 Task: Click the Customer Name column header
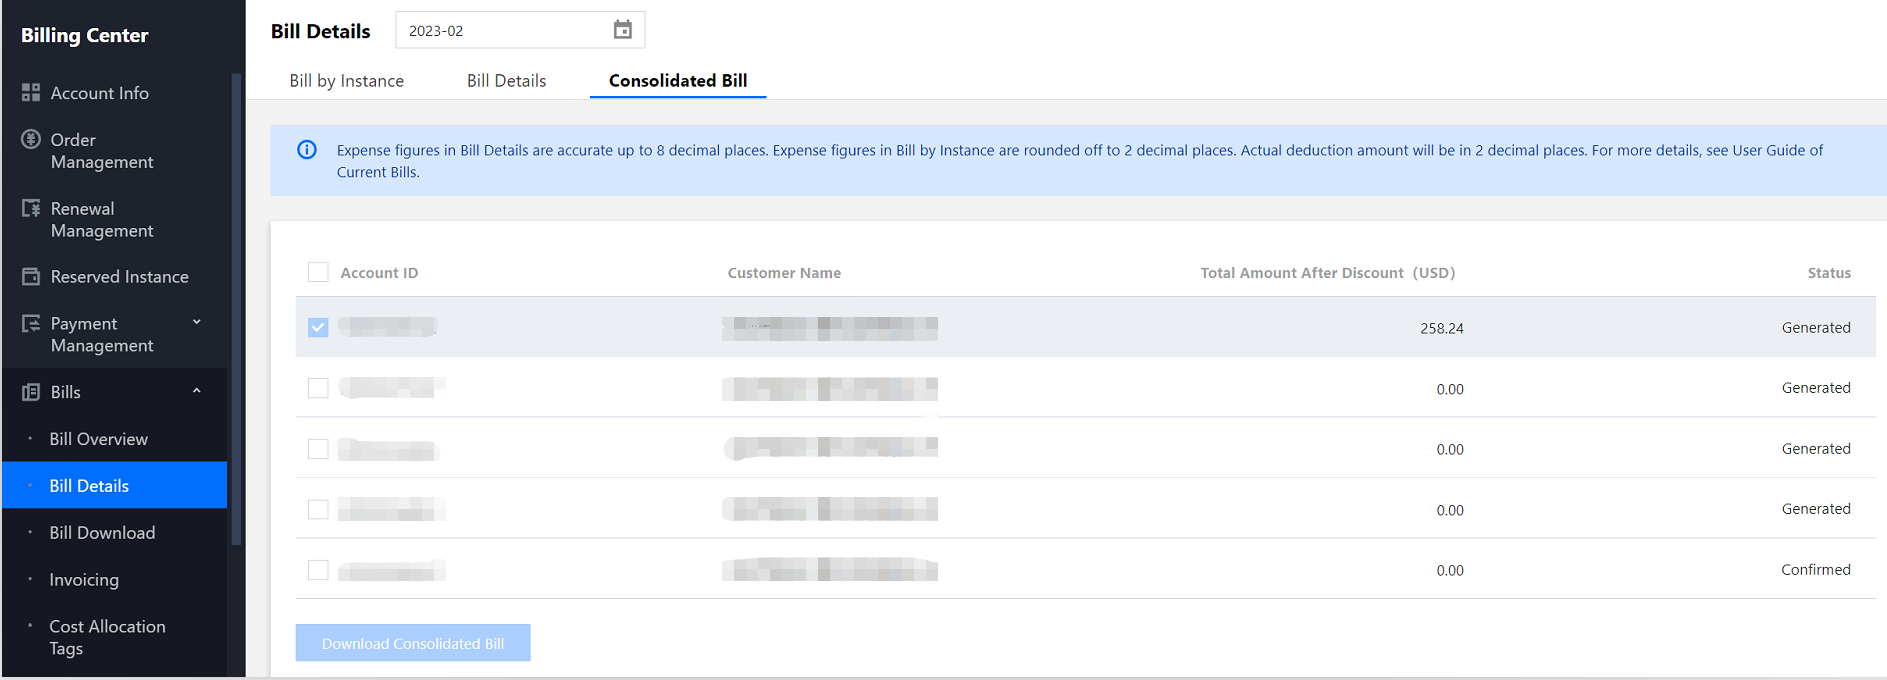point(784,273)
